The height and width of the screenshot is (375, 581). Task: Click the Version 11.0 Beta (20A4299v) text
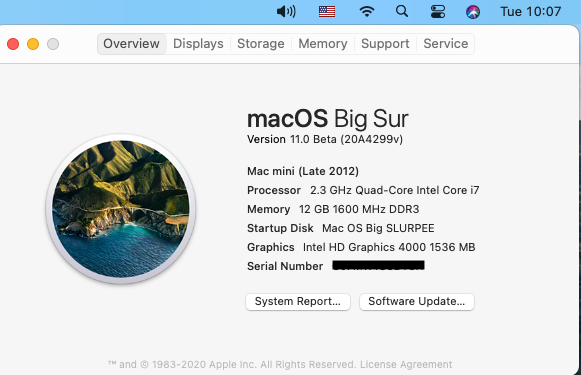click(325, 139)
